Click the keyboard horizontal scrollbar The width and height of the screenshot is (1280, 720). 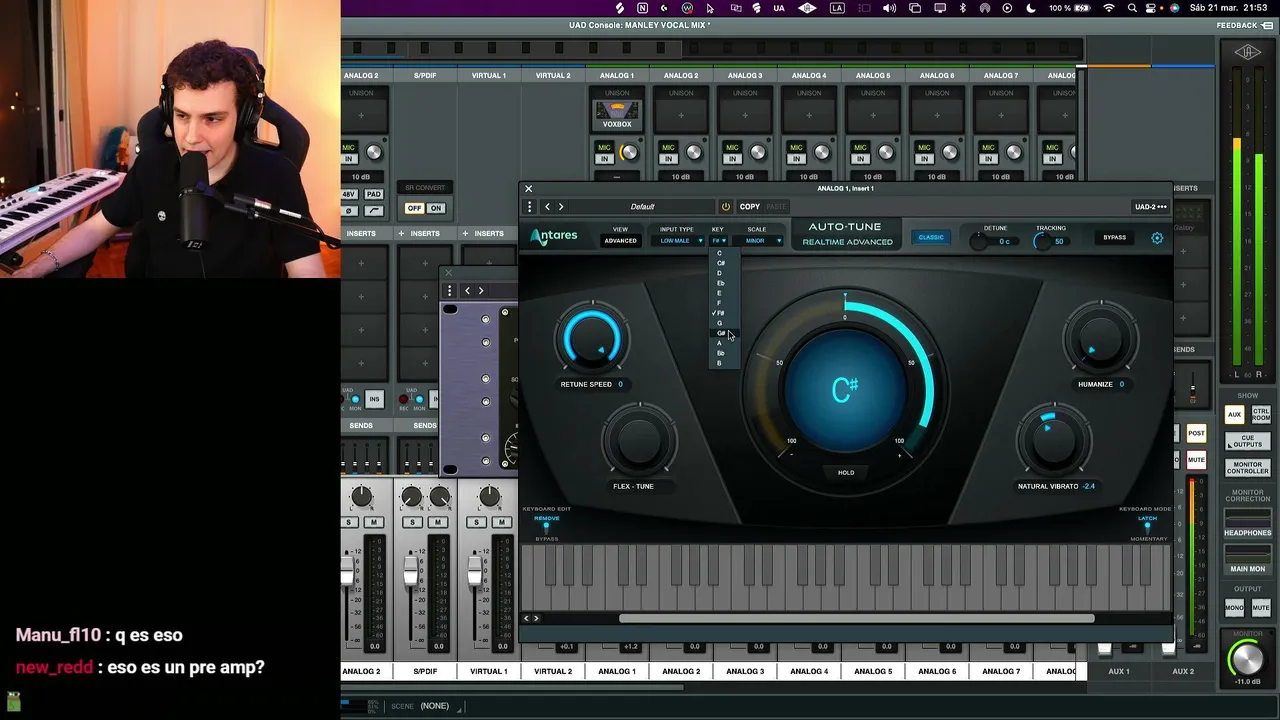pos(856,618)
